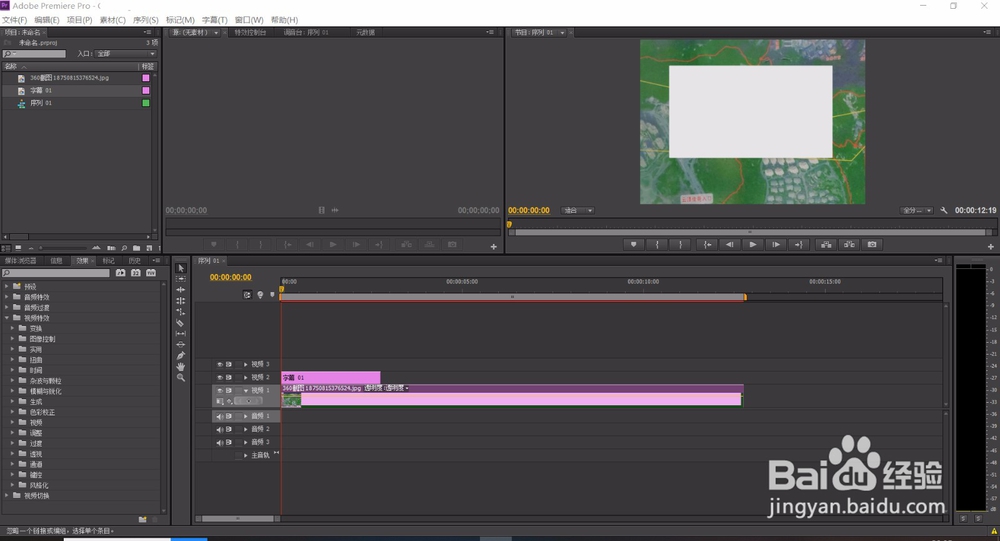Toggle timeline snap magnet icon
Viewport: 1000px width, 541px height.
[247, 295]
